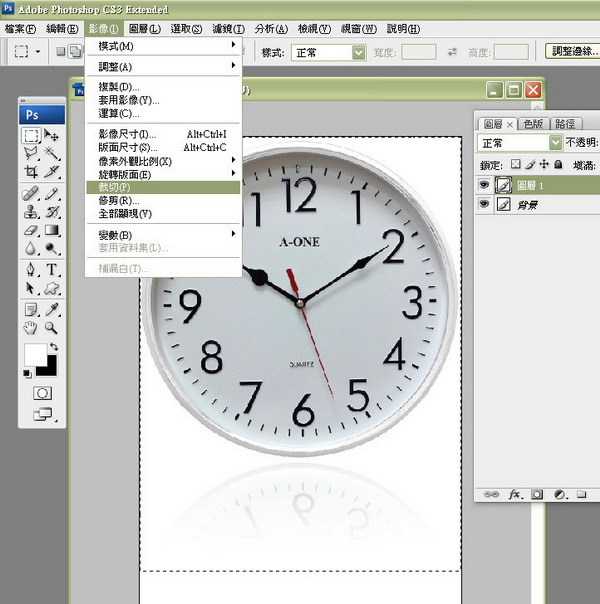Viewport: 600px width, 604px height.
Task: Select the Eraser tool
Action: pyautogui.click(x=31, y=230)
